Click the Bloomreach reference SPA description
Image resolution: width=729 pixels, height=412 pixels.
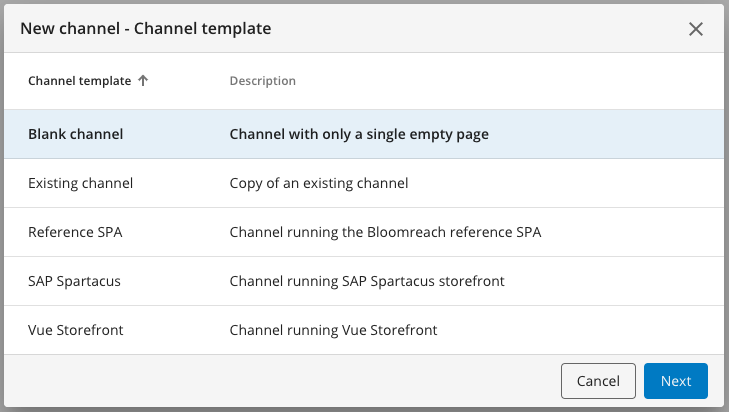(385, 232)
